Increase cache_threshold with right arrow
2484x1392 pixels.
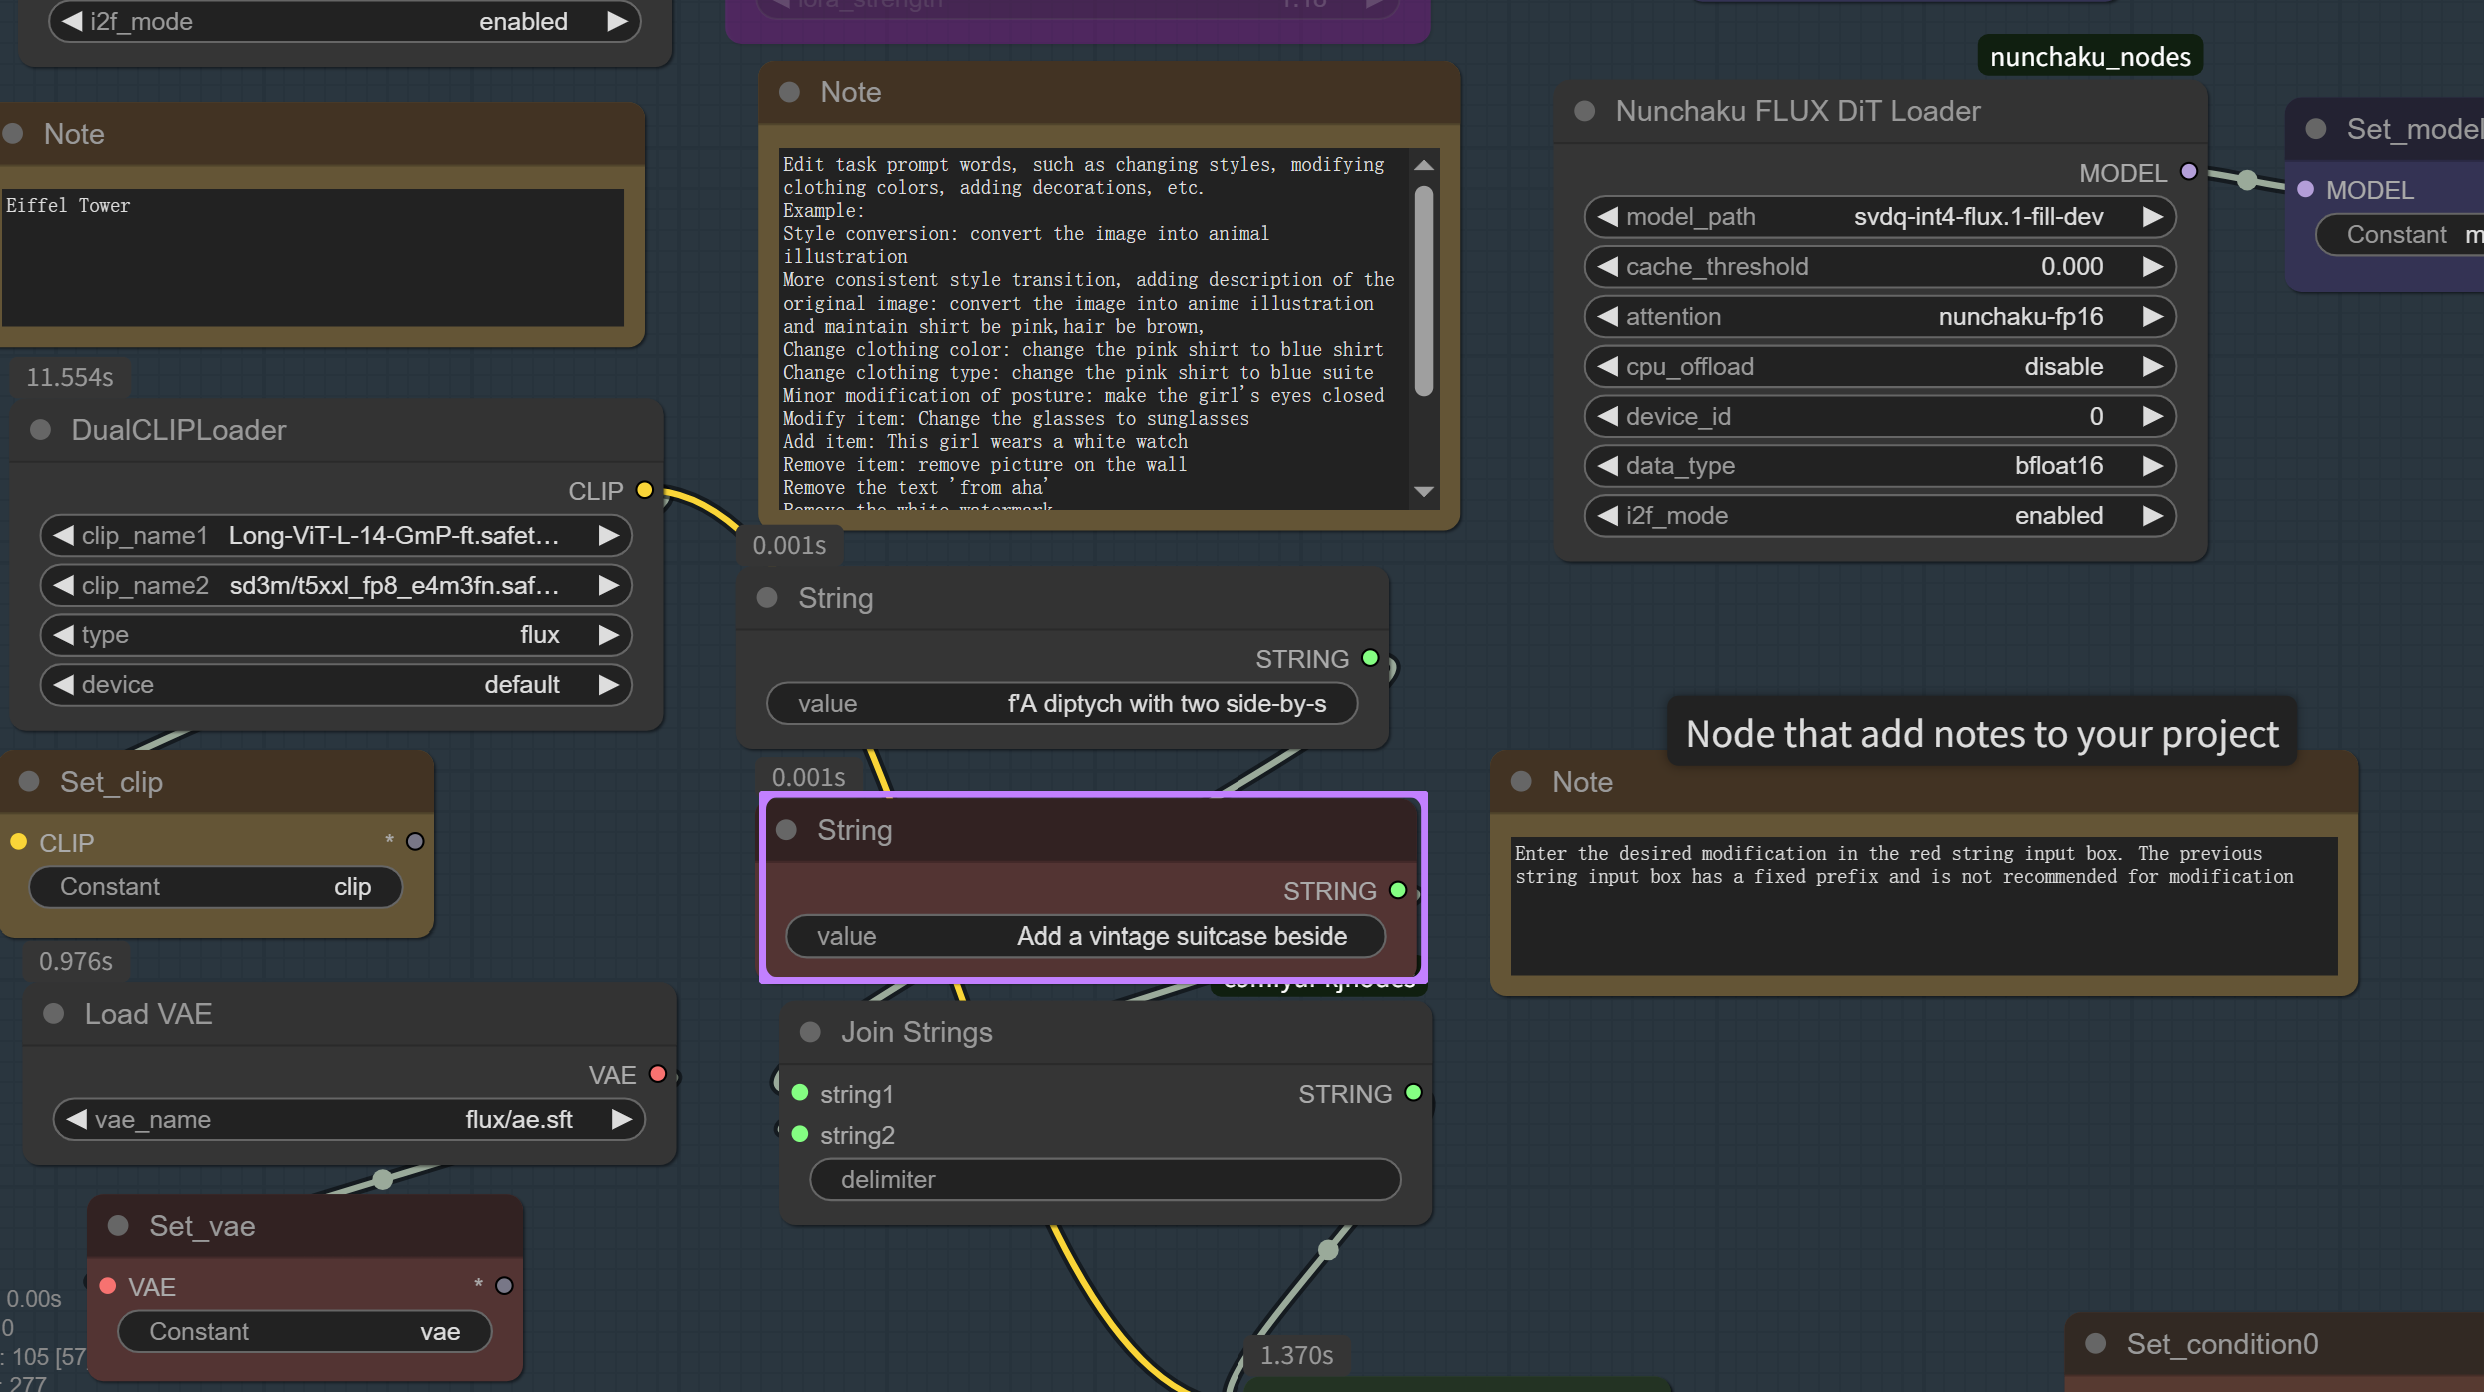point(2152,267)
